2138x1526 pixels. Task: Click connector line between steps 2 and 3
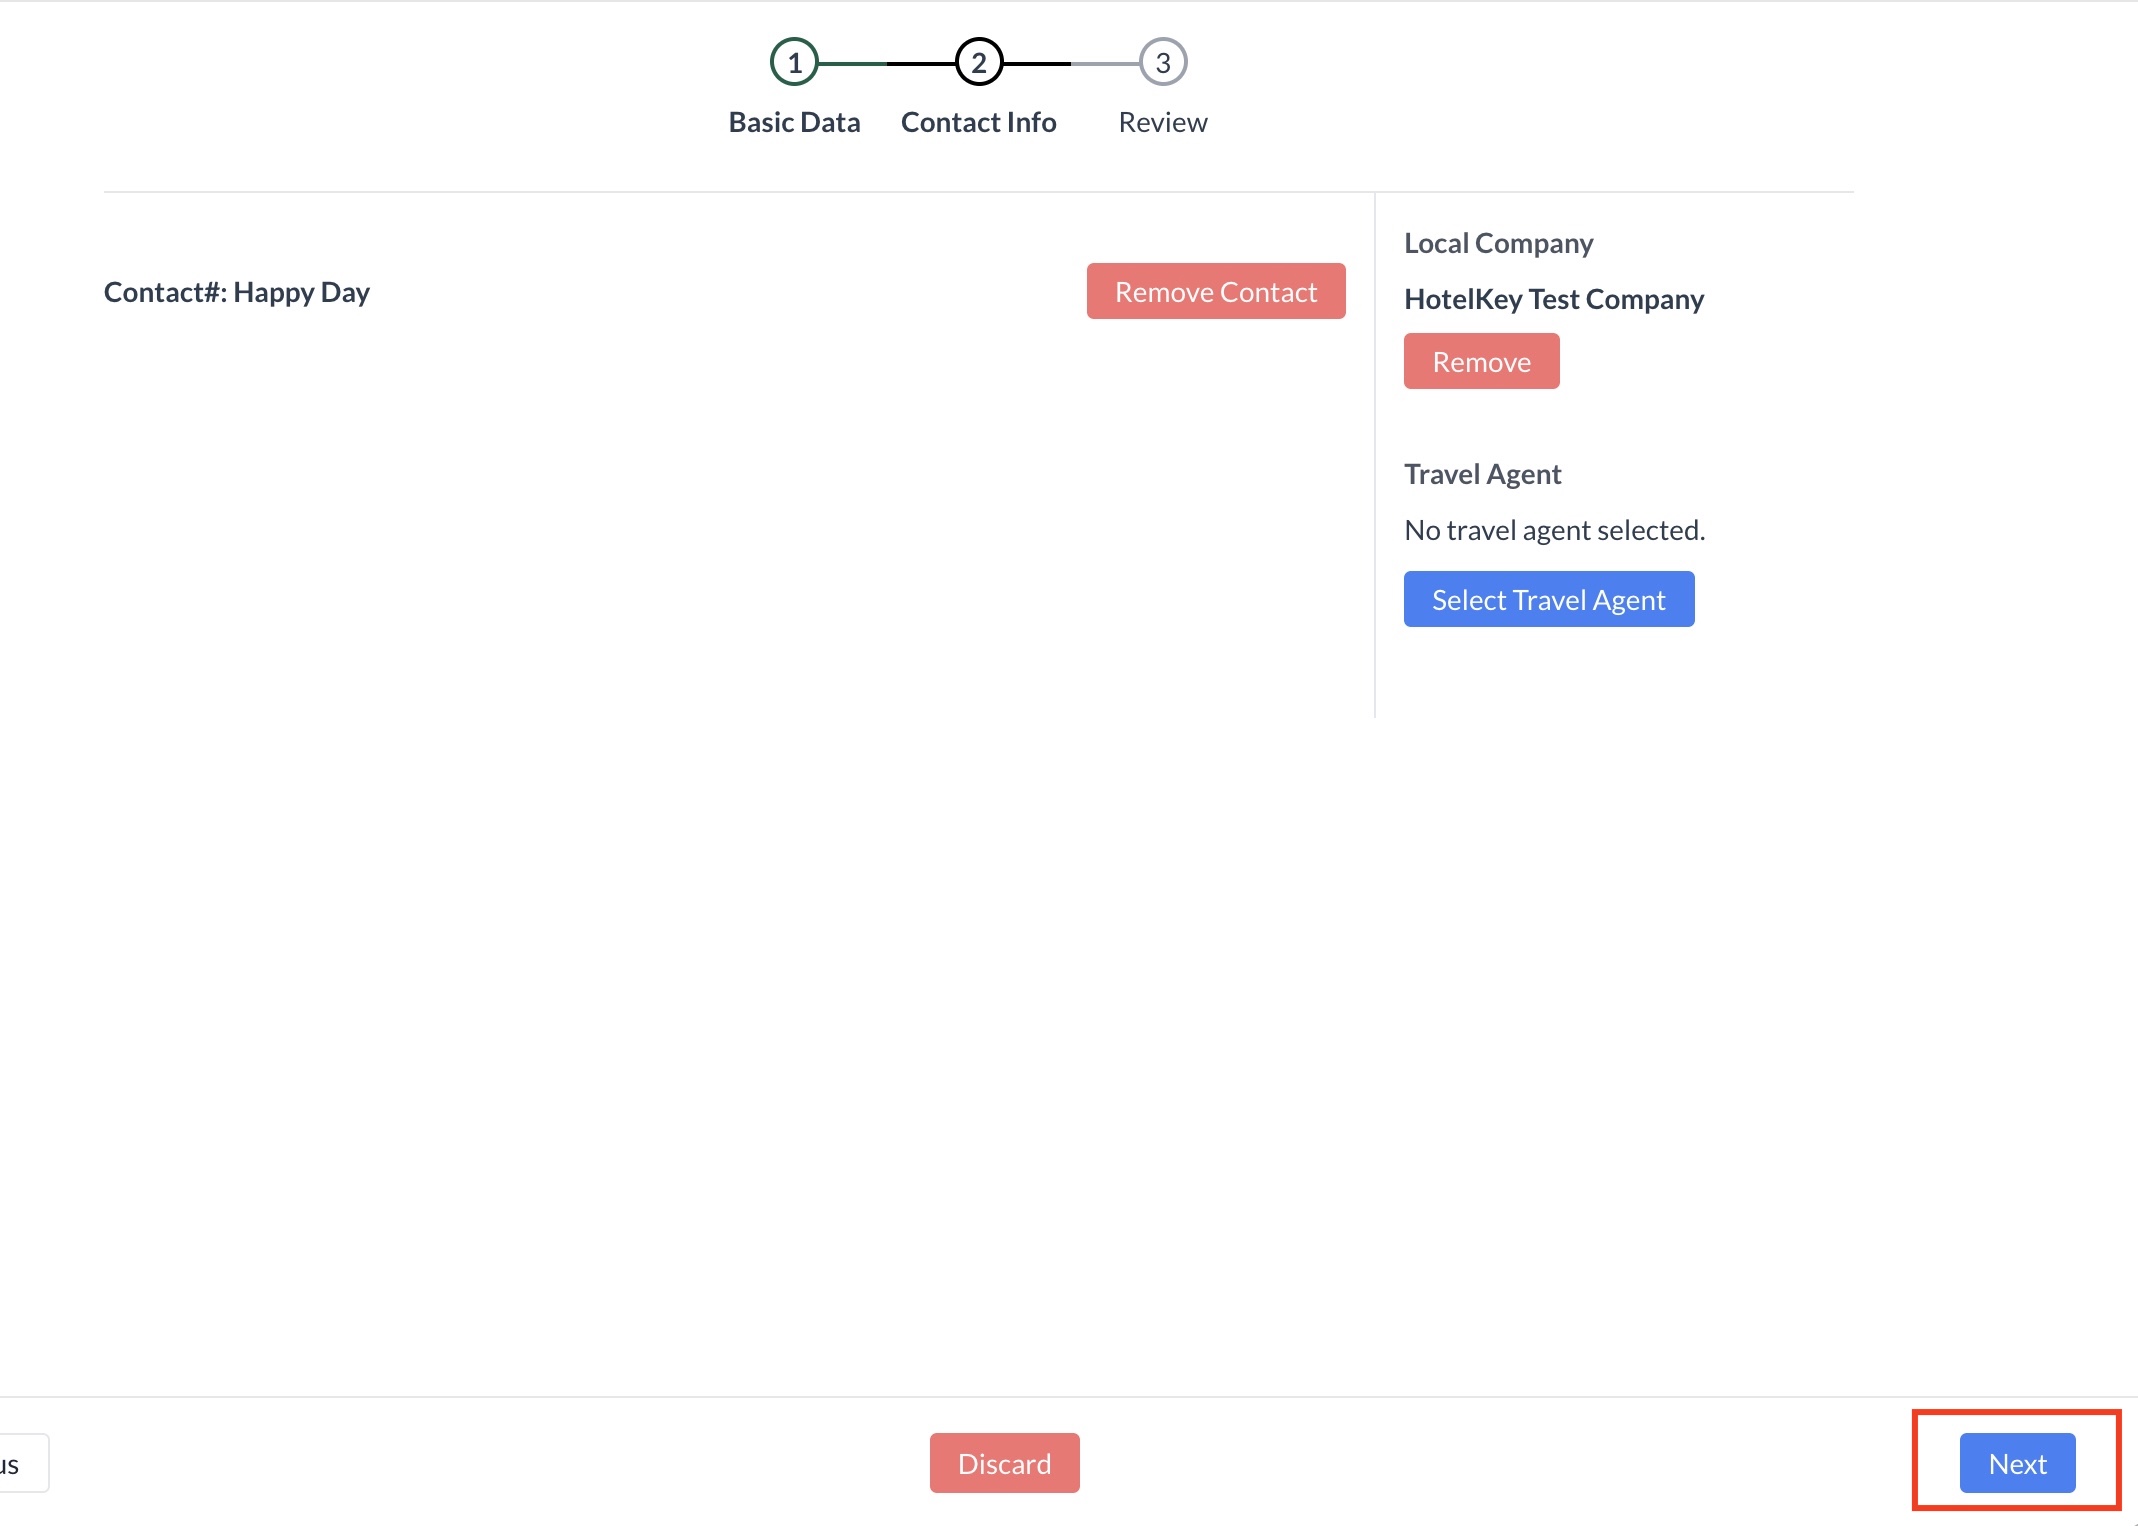click(x=1070, y=63)
